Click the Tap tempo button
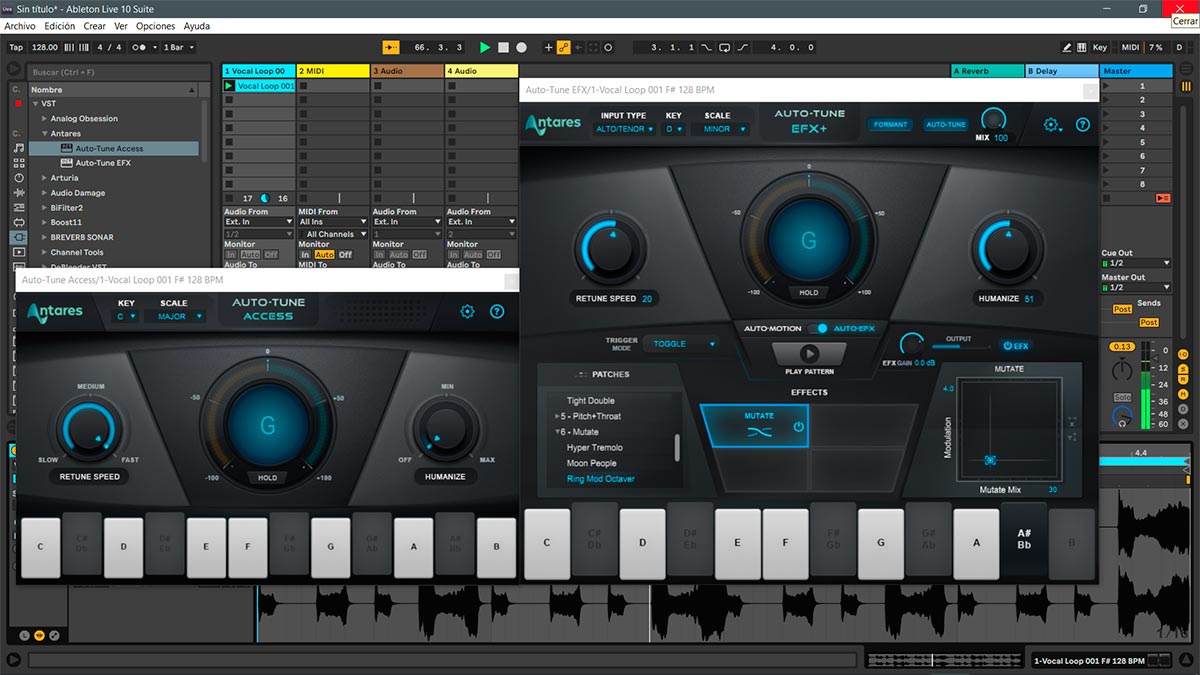 pos(16,47)
